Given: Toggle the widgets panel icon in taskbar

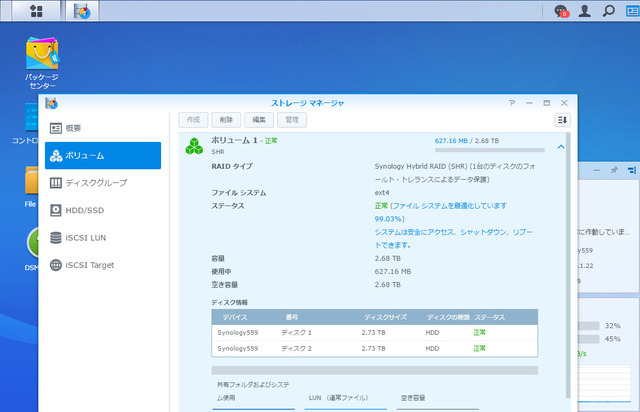Looking at the screenshot, I should click(632, 11).
